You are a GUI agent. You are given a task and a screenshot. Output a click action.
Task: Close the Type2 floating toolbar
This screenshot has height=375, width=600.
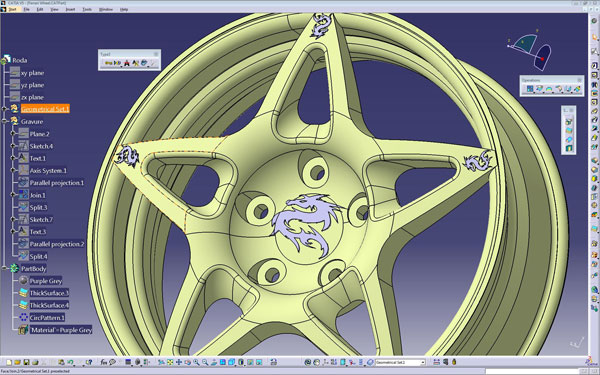click(x=156, y=54)
